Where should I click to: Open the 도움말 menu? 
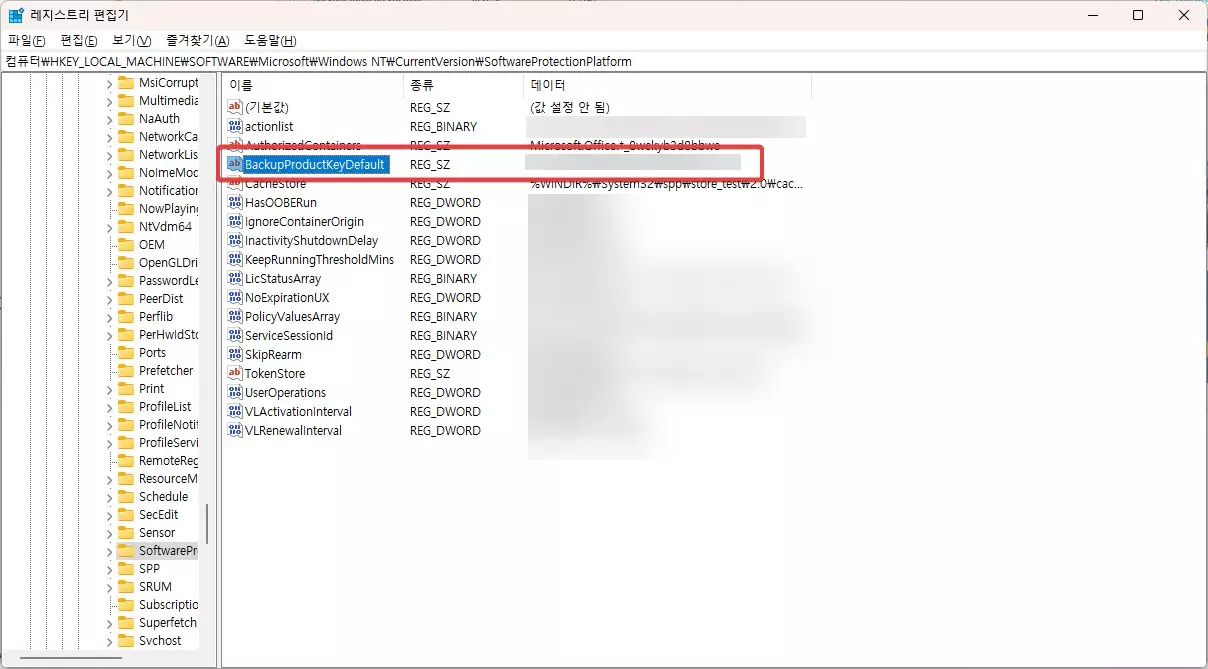[271, 40]
